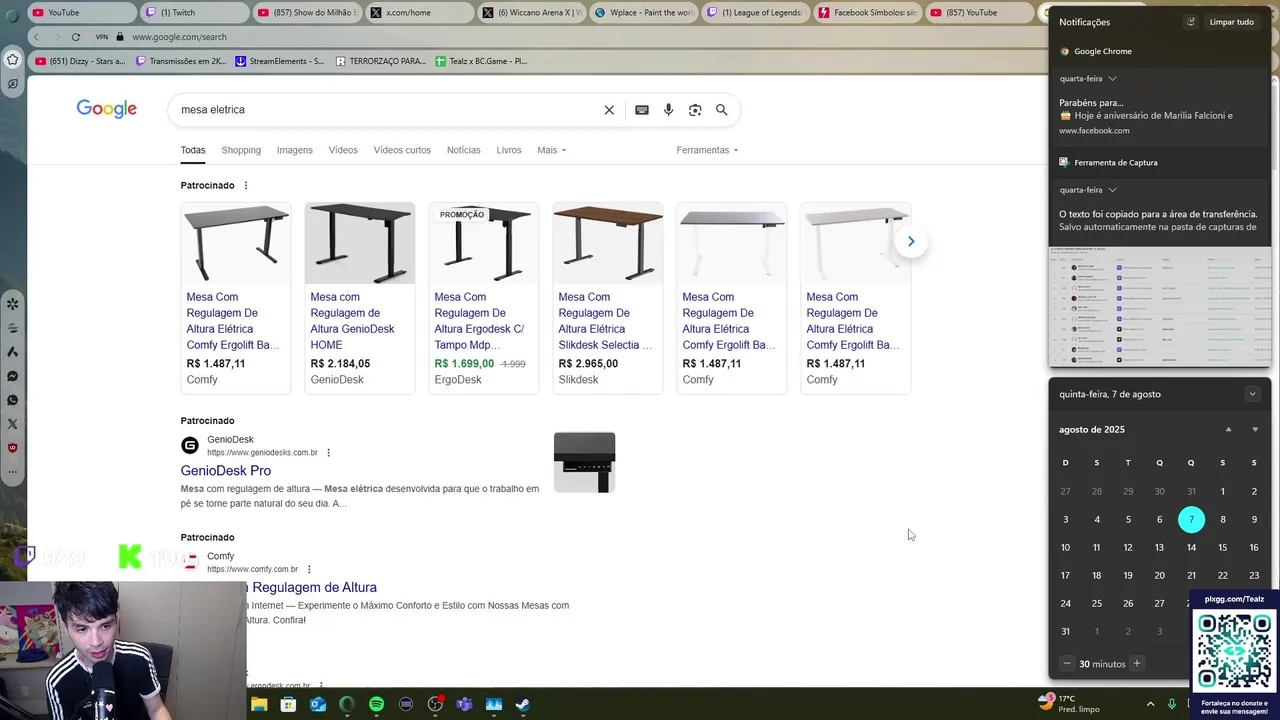Click Limpar tudo to clear notifications
The width and height of the screenshot is (1280, 720).
tap(1231, 22)
